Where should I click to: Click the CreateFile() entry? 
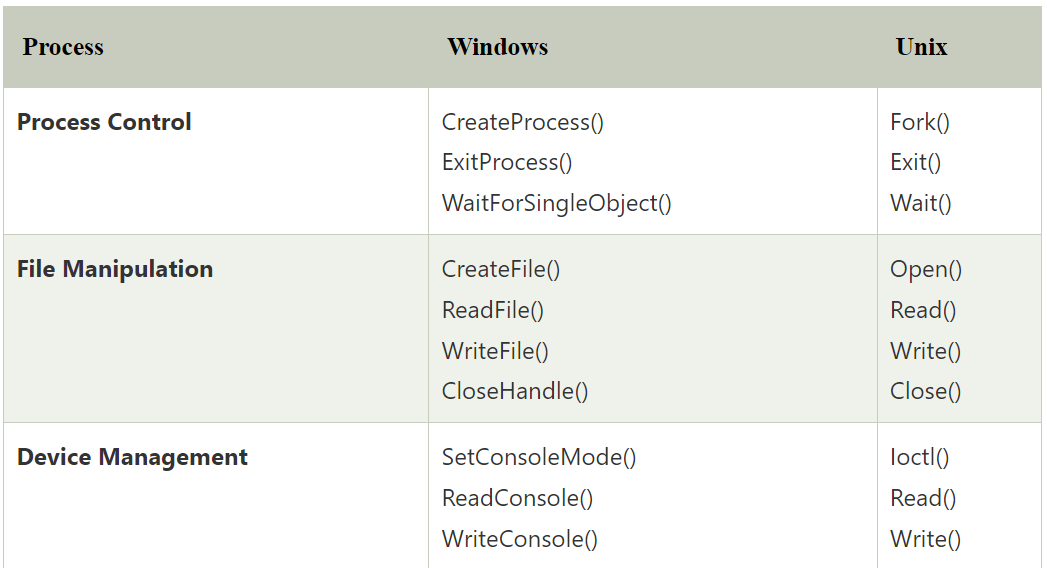point(501,269)
